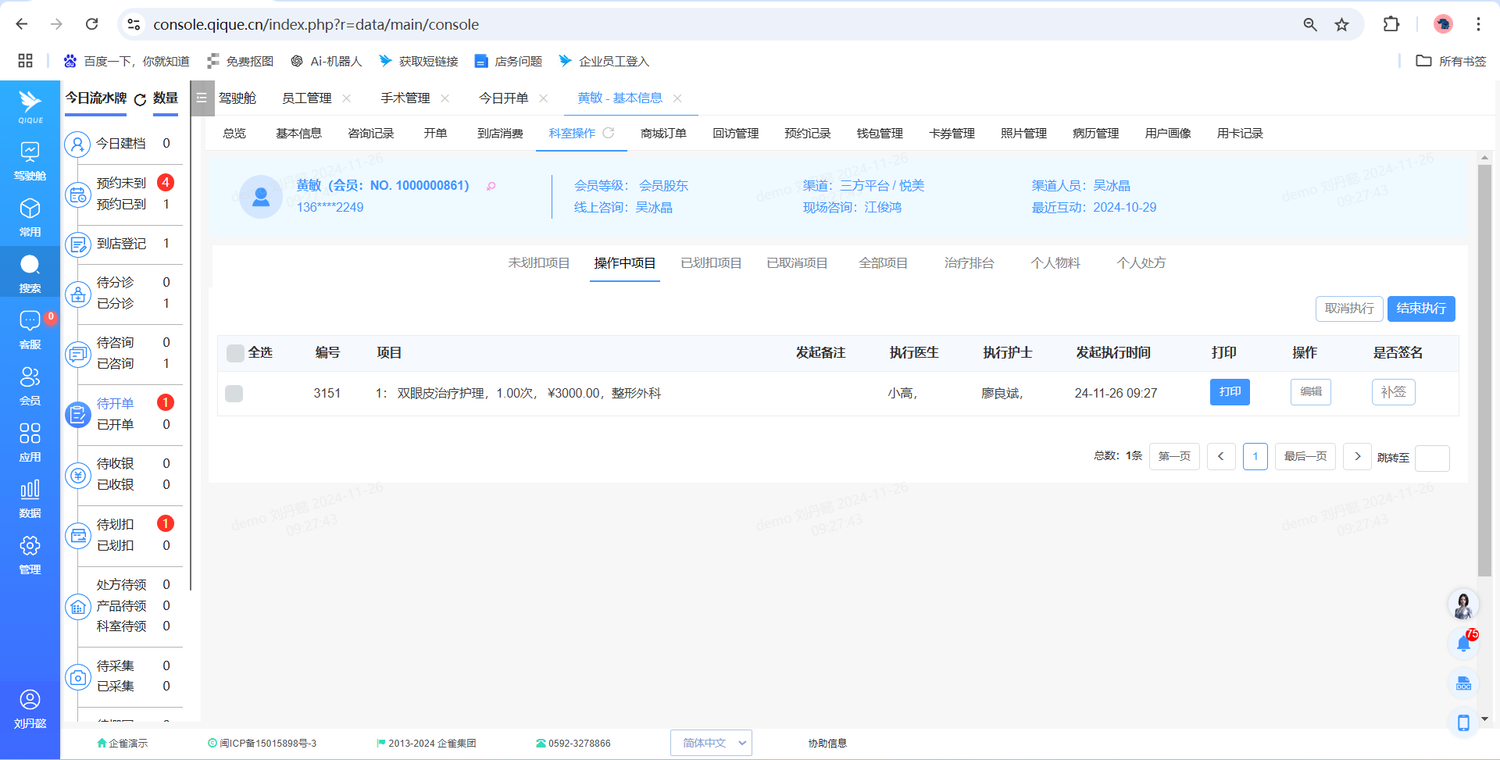Click the hamburger menu icon beside 驾驶舱 tab
Viewport: 1500px width, 760px height.
201,98
